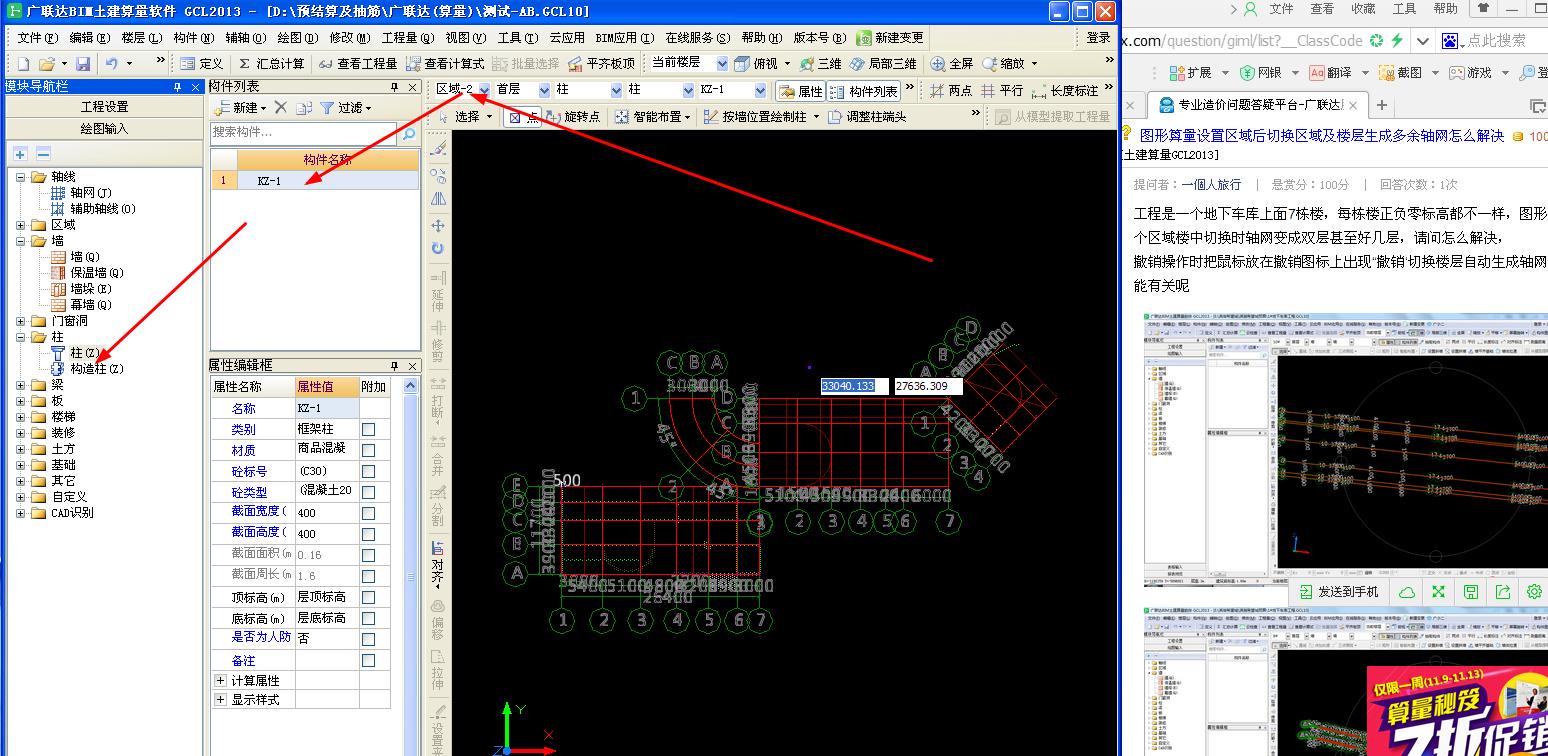This screenshot has height=756, width=1548.
Task: Open the KZ-1 component dropdown
Action: 760,90
